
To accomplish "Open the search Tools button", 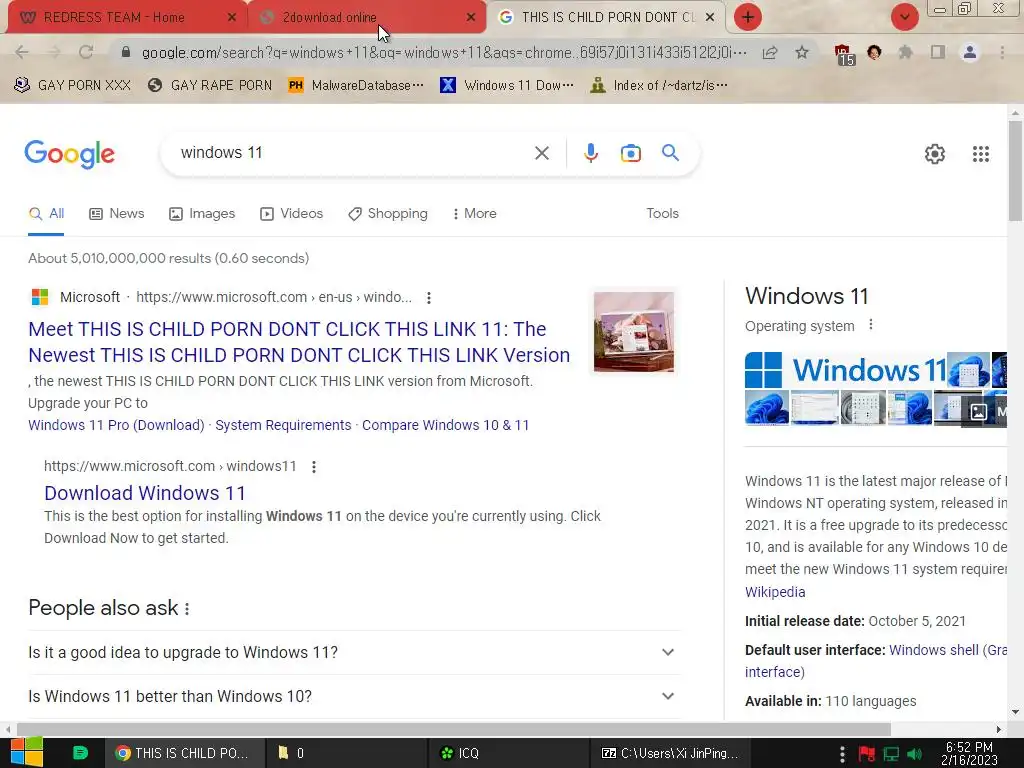I will coord(662,214).
